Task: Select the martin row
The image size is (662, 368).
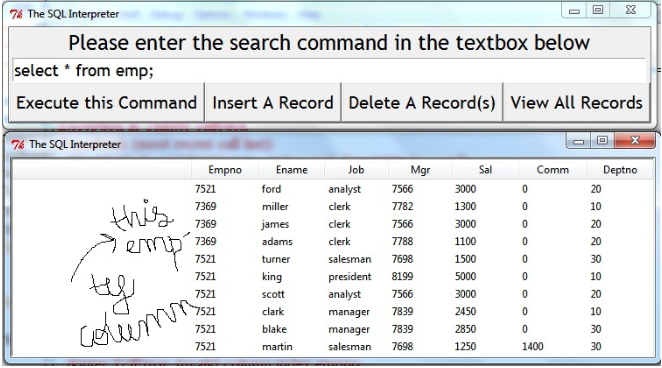Action: [x=333, y=346]
